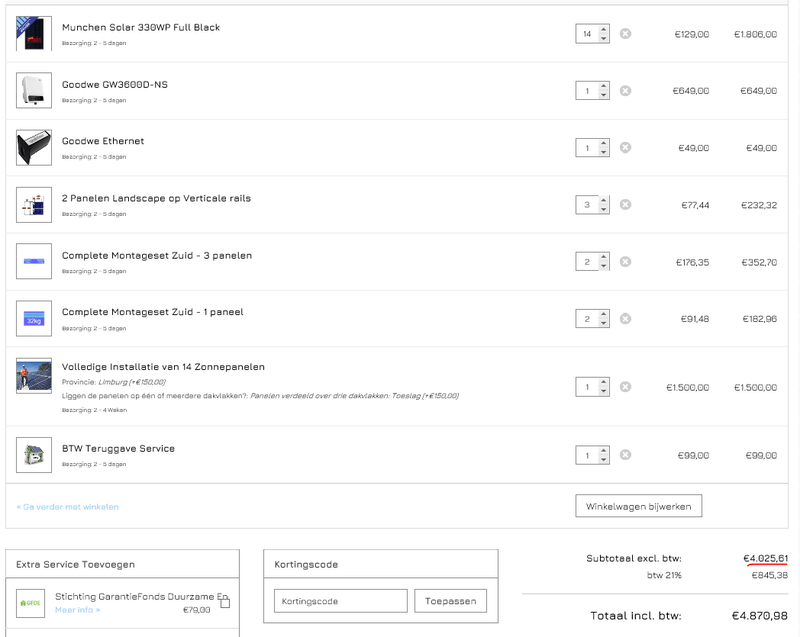Remove BTW Teruggave Service item
Screen dimensions: 800x637
pos(625,455)
